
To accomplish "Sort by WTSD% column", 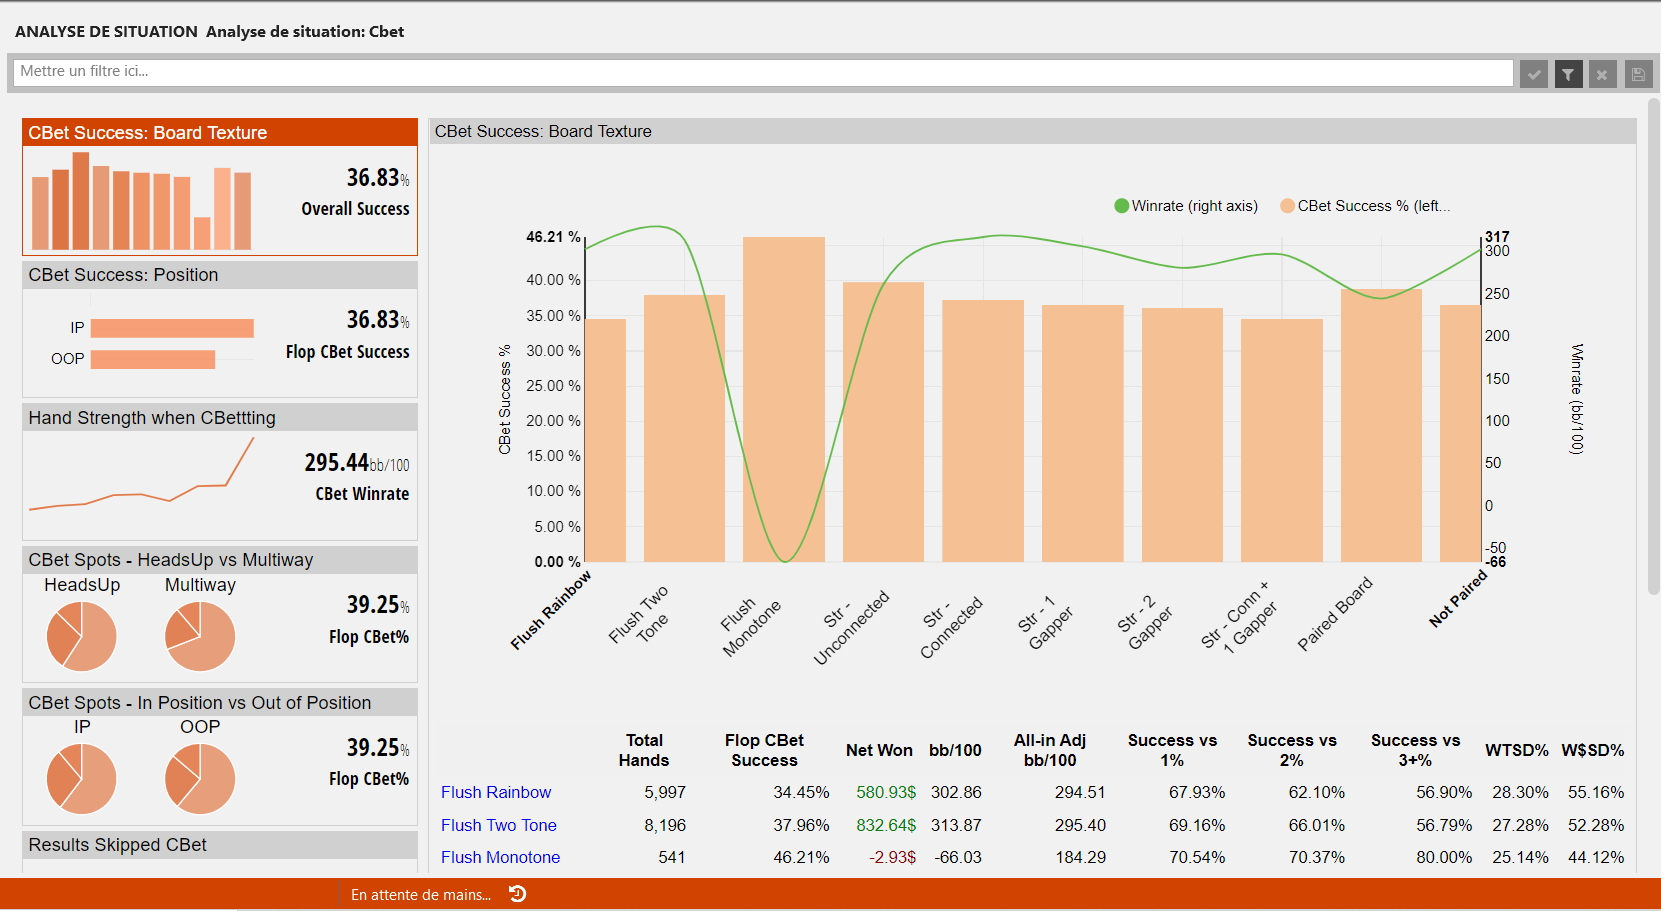I will pyautogui.click(x=1516, y=750).
